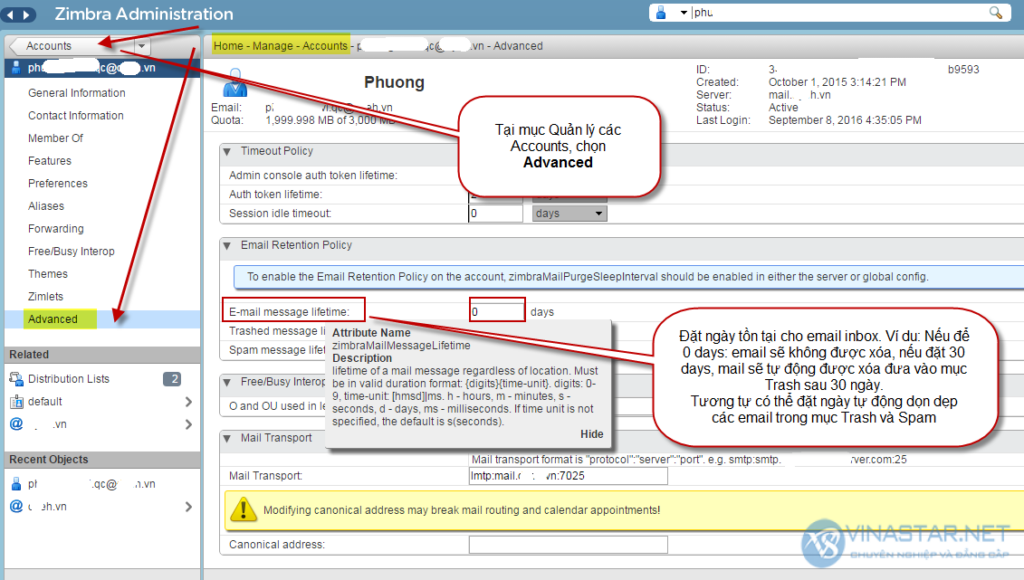Click the Hide link in the attribute tooltip

592,433
